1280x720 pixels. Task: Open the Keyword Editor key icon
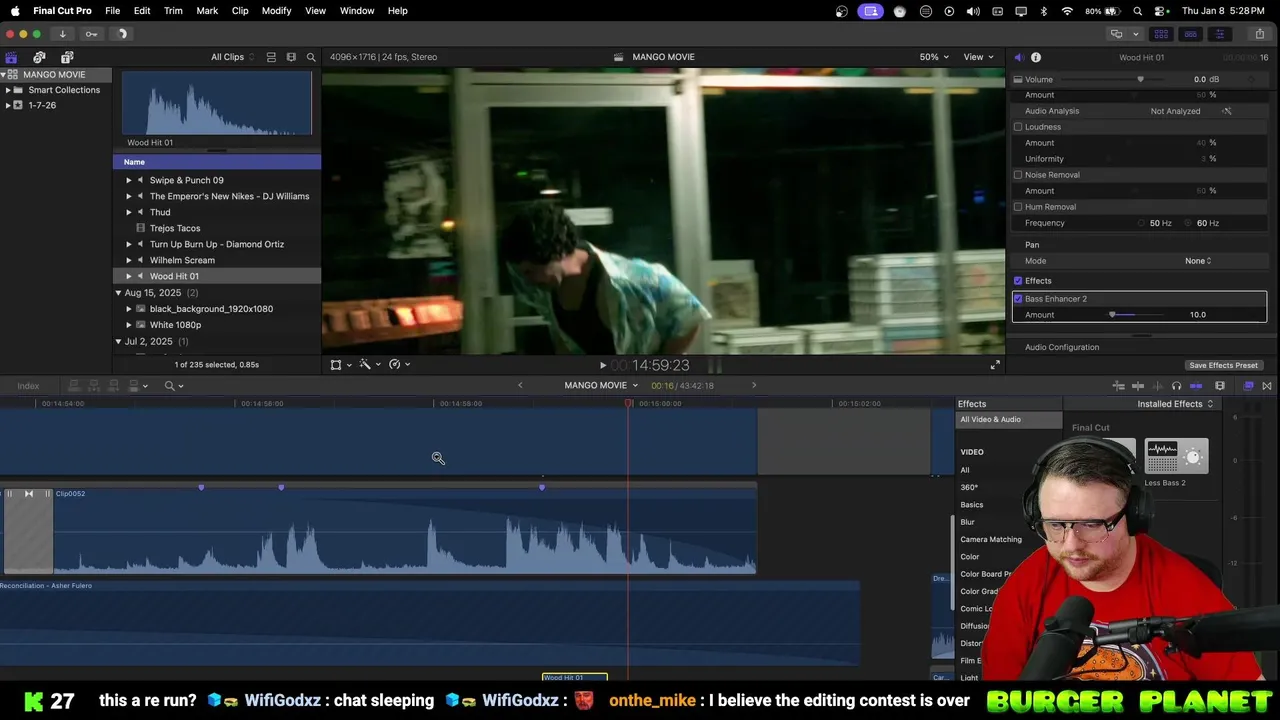pyautogui.click(x=91, y=34)
